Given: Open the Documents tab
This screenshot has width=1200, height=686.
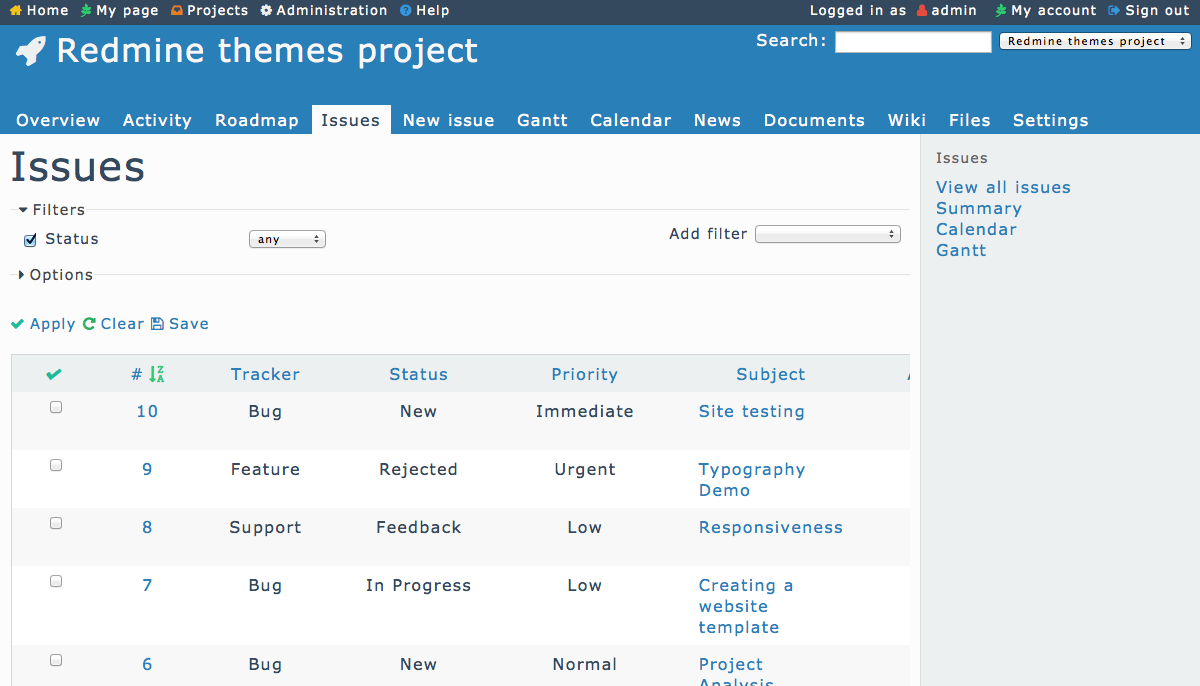Looking at the screenshot, I should click(815, 120).
